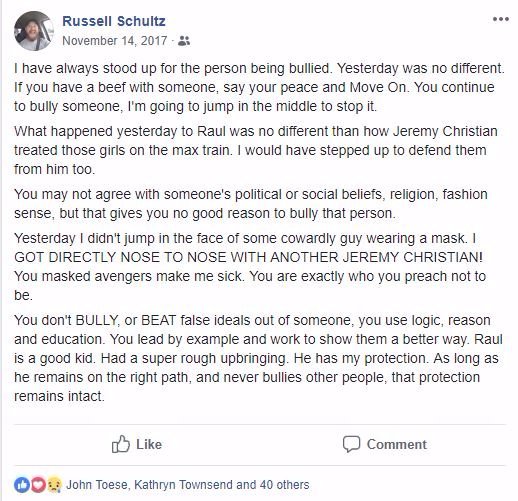Click the capitalized 'GOT DIRECTLY NOSE TO NOSE' line

point(248,257)
